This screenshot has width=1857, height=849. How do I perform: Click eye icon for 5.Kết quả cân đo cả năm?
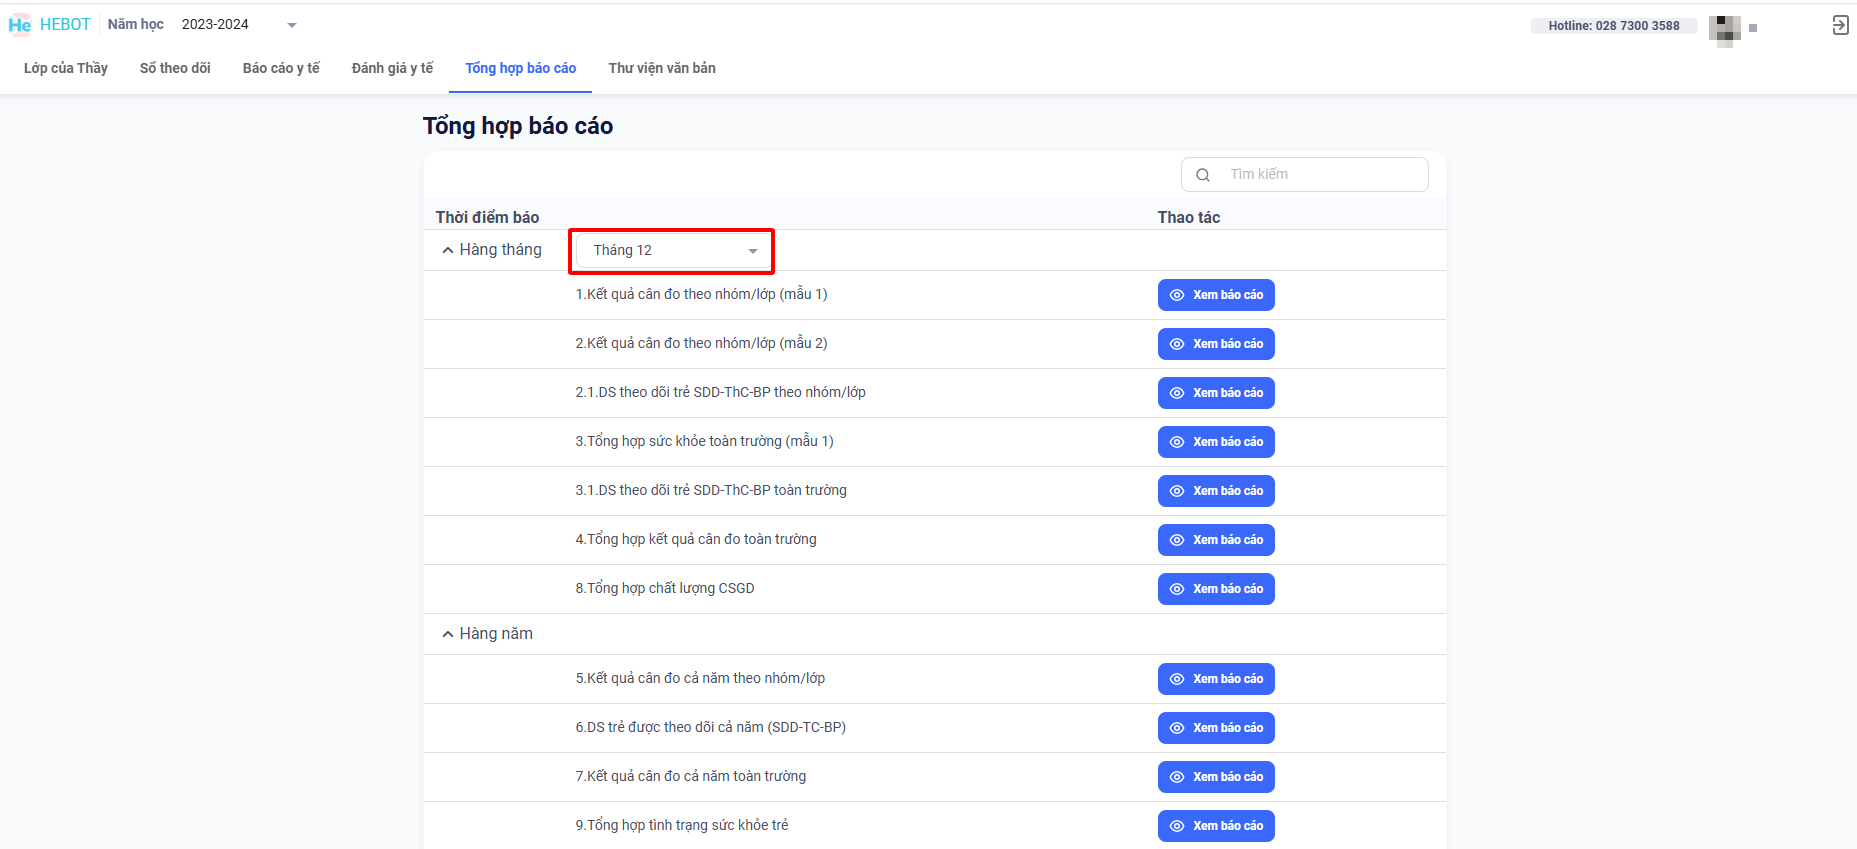[1177, 679]
